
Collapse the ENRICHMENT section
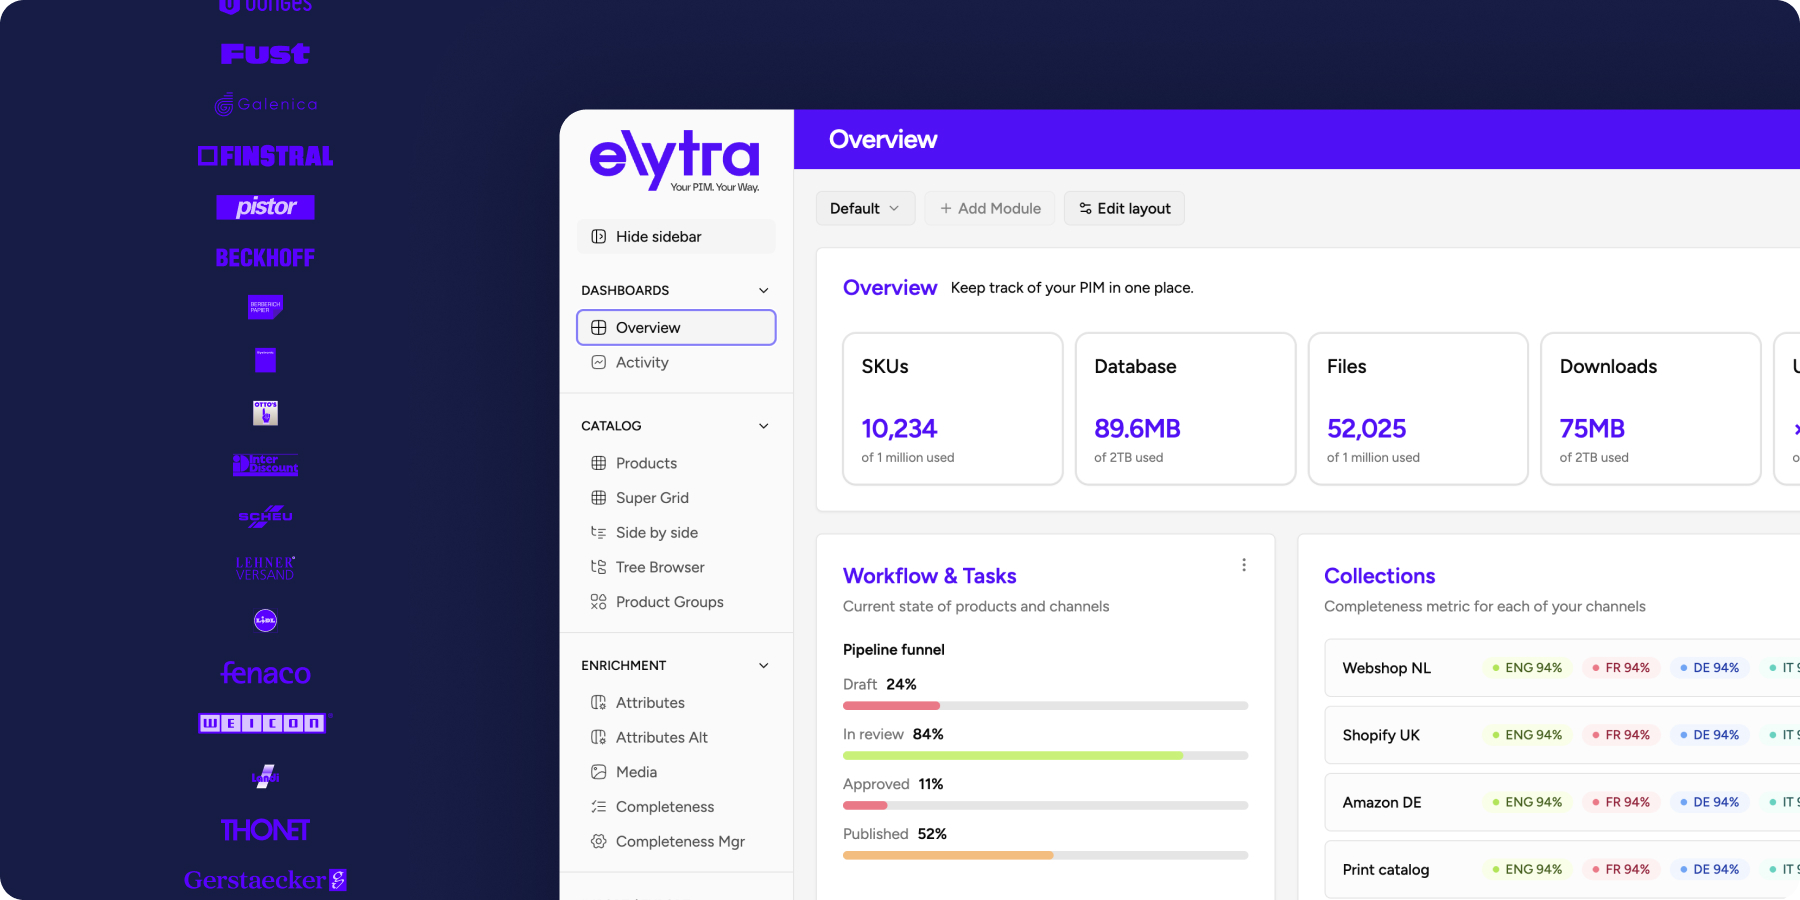(763, 665)
